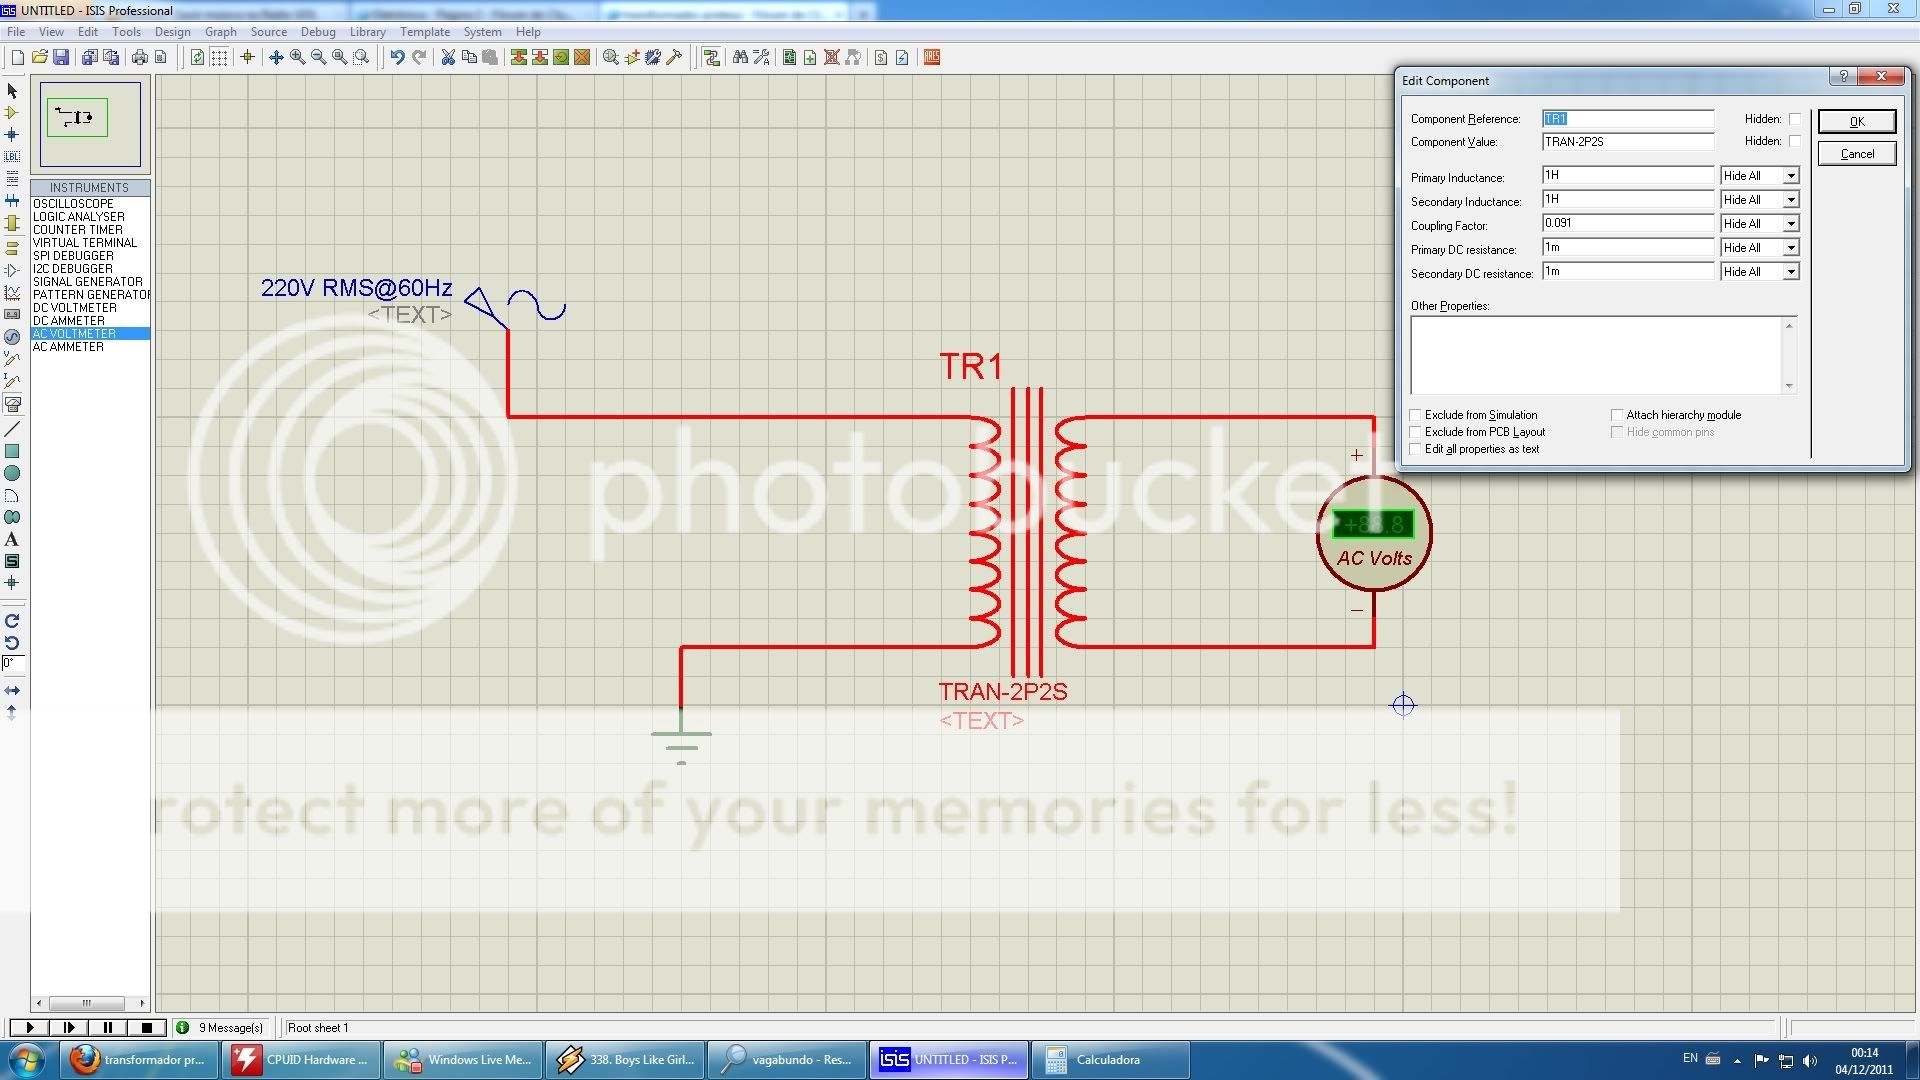Click the Save design toolbar icon
The height and width of the screenshot is (1080, 1920).
coord(61,57)
